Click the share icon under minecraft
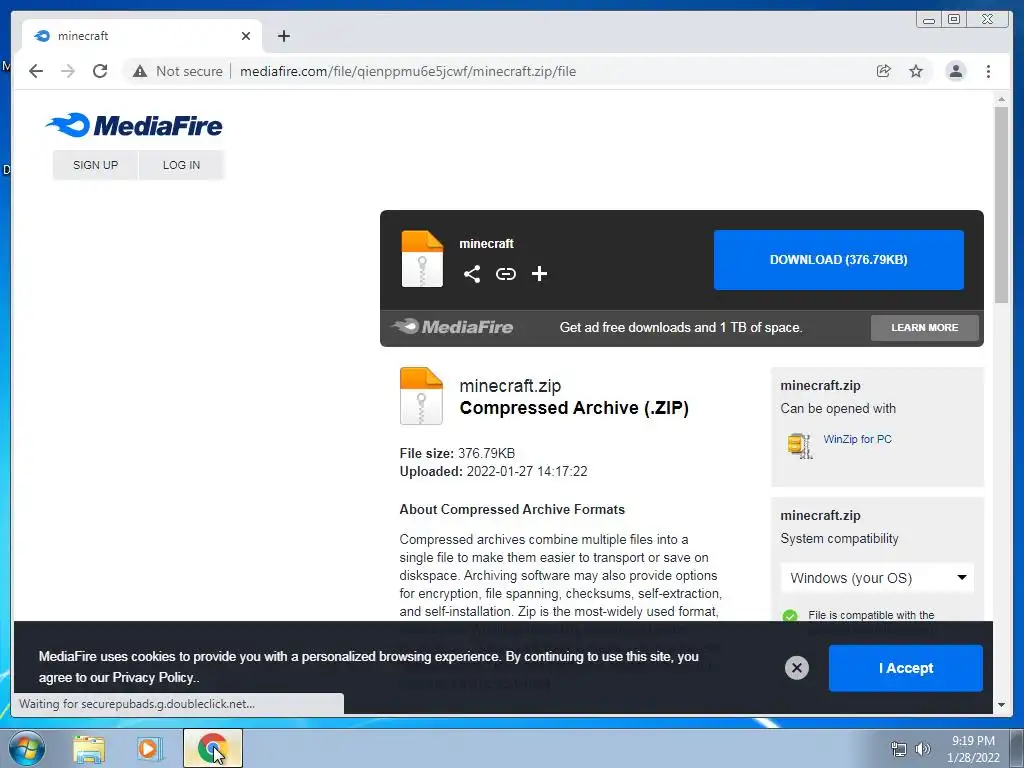1024x768 pixels. click(x=472, y=274)
